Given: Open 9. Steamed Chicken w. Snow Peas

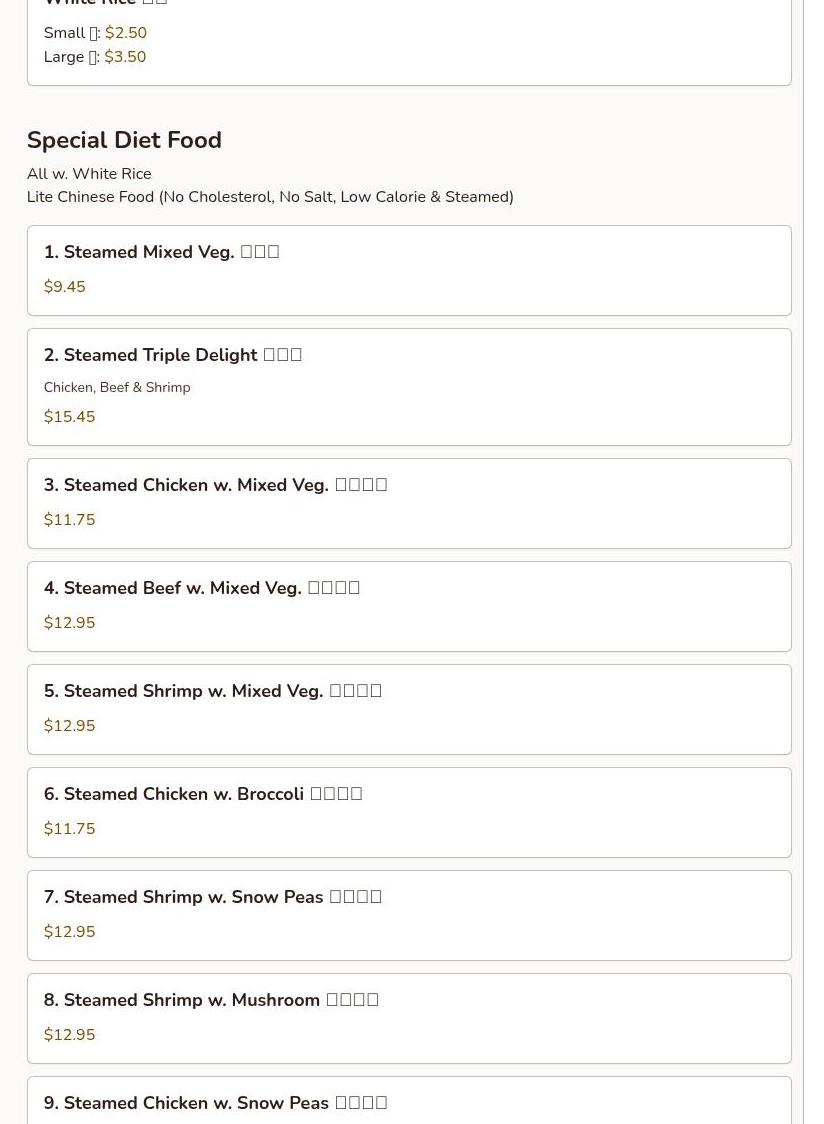Looking at the screenshot, I should coord(409,1100).
